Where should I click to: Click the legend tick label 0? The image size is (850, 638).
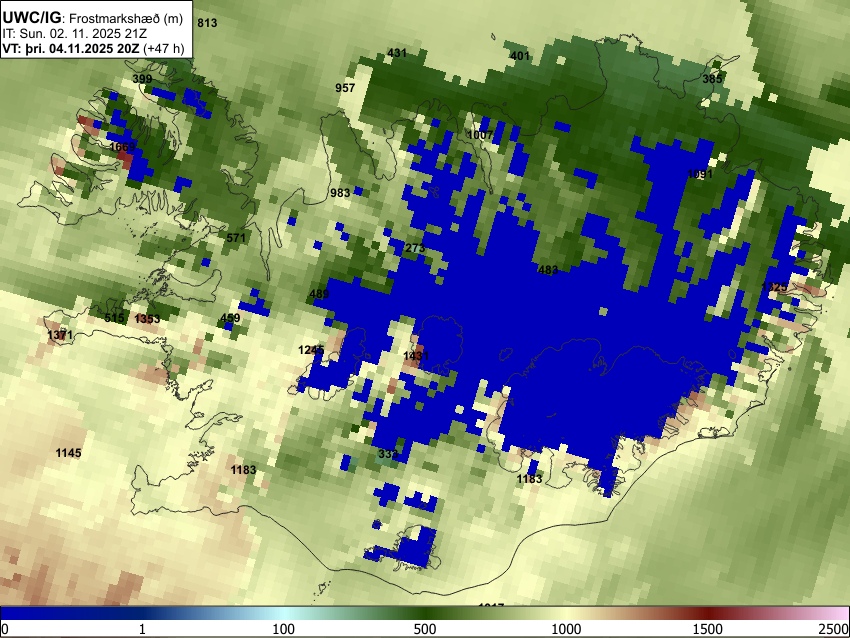coord(5,629)
